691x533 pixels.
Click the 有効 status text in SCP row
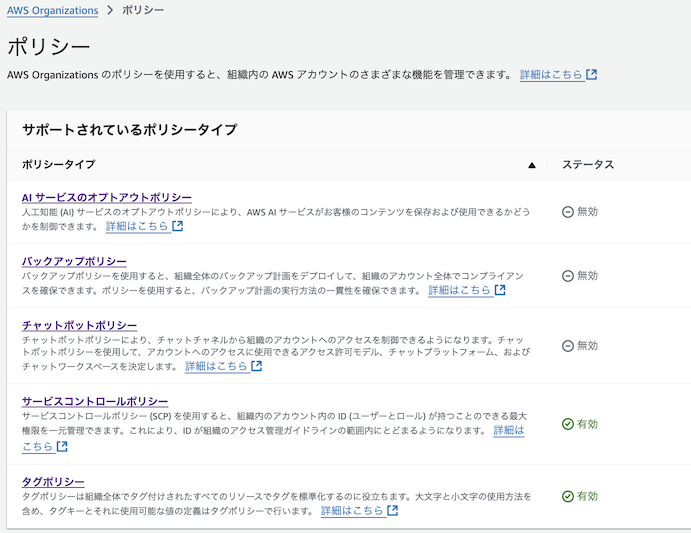coord(587,424)
